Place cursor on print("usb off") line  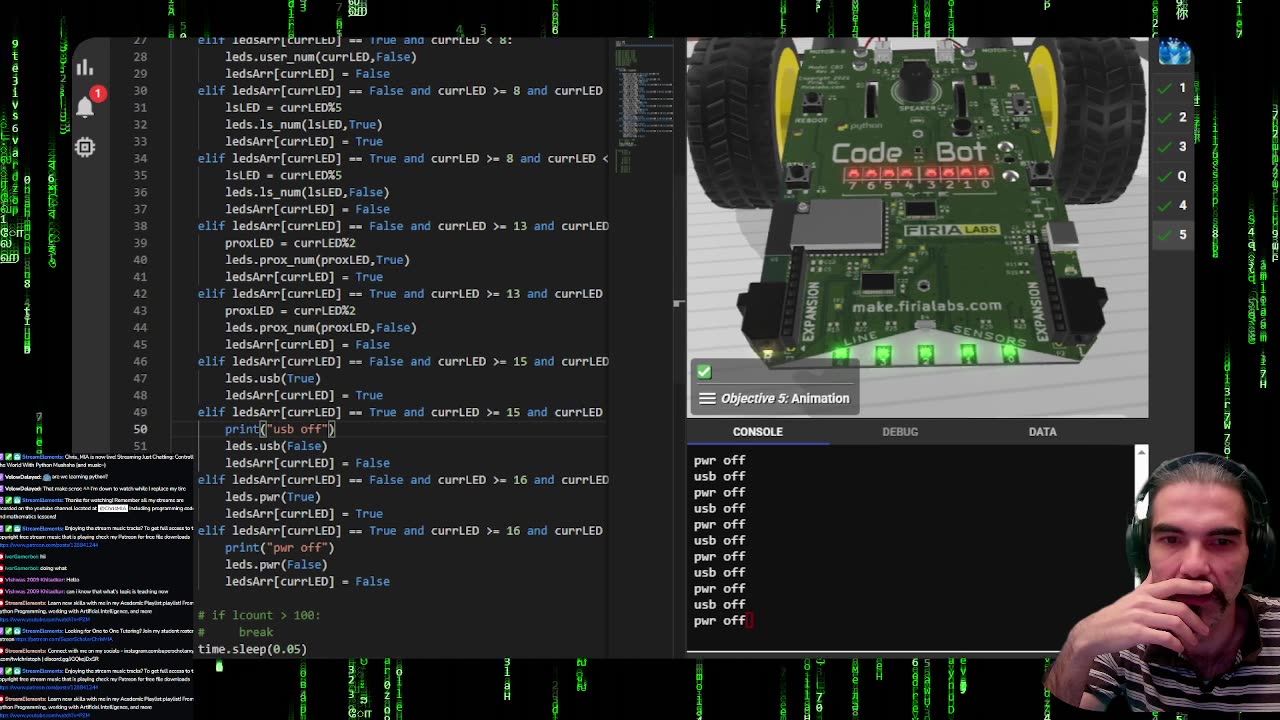280,429
